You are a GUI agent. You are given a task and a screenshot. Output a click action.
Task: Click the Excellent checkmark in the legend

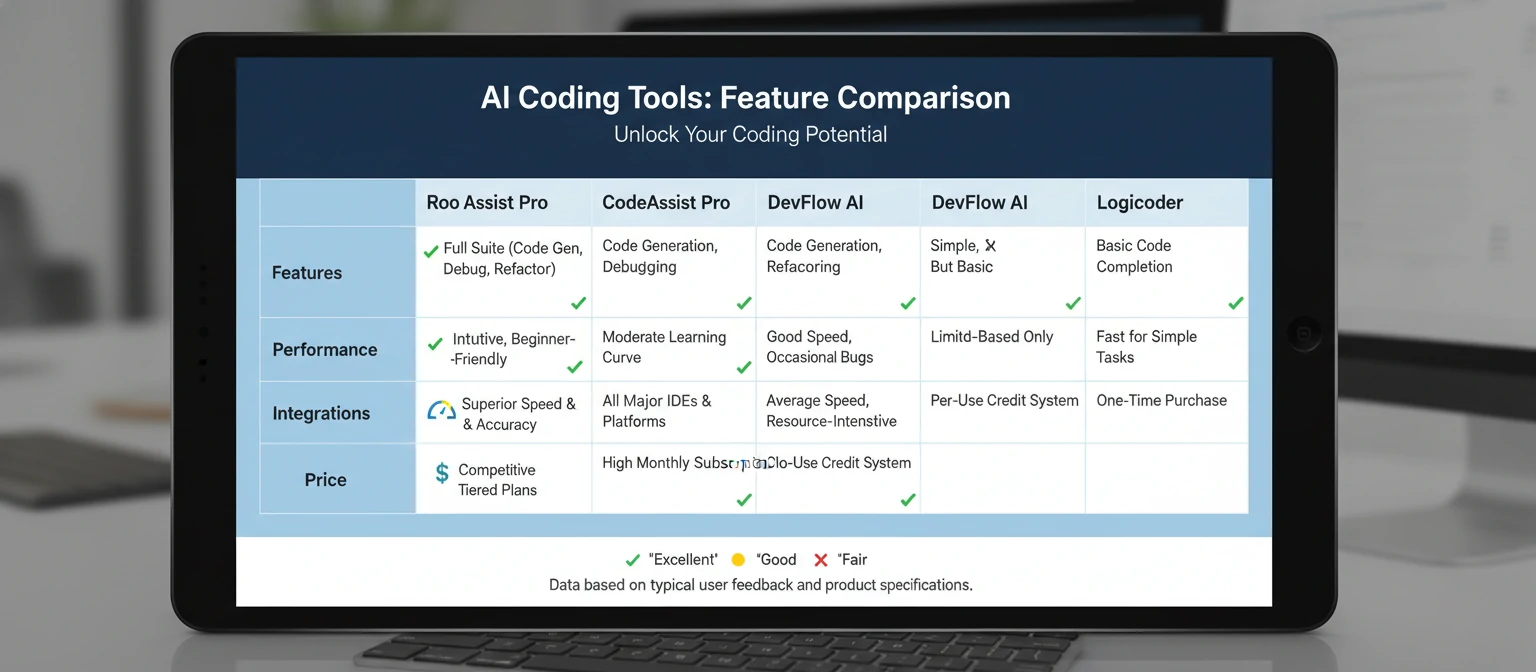pos(632,559)
